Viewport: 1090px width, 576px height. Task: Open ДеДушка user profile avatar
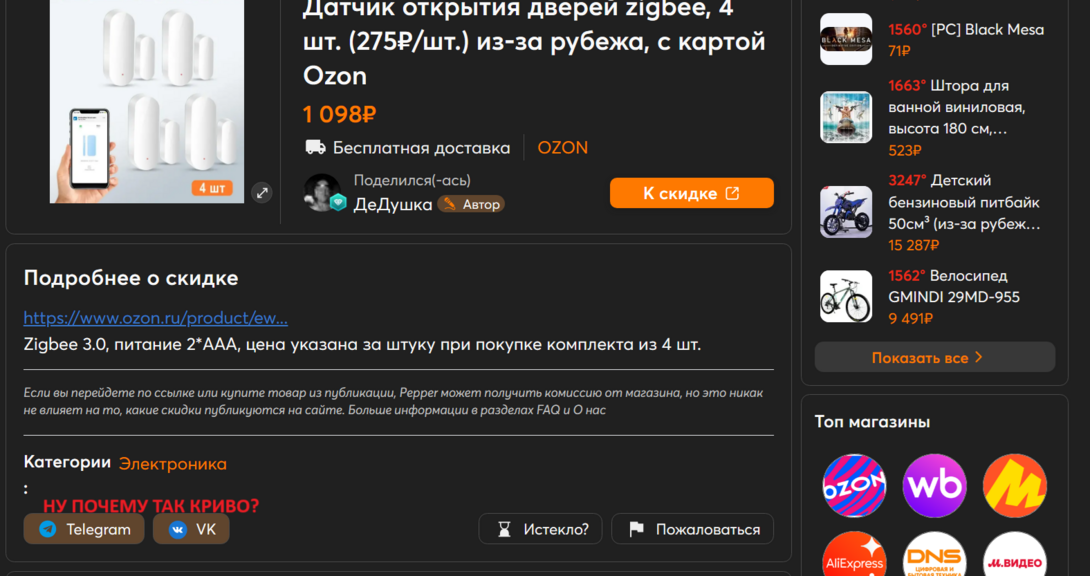[x=323, y=192]
